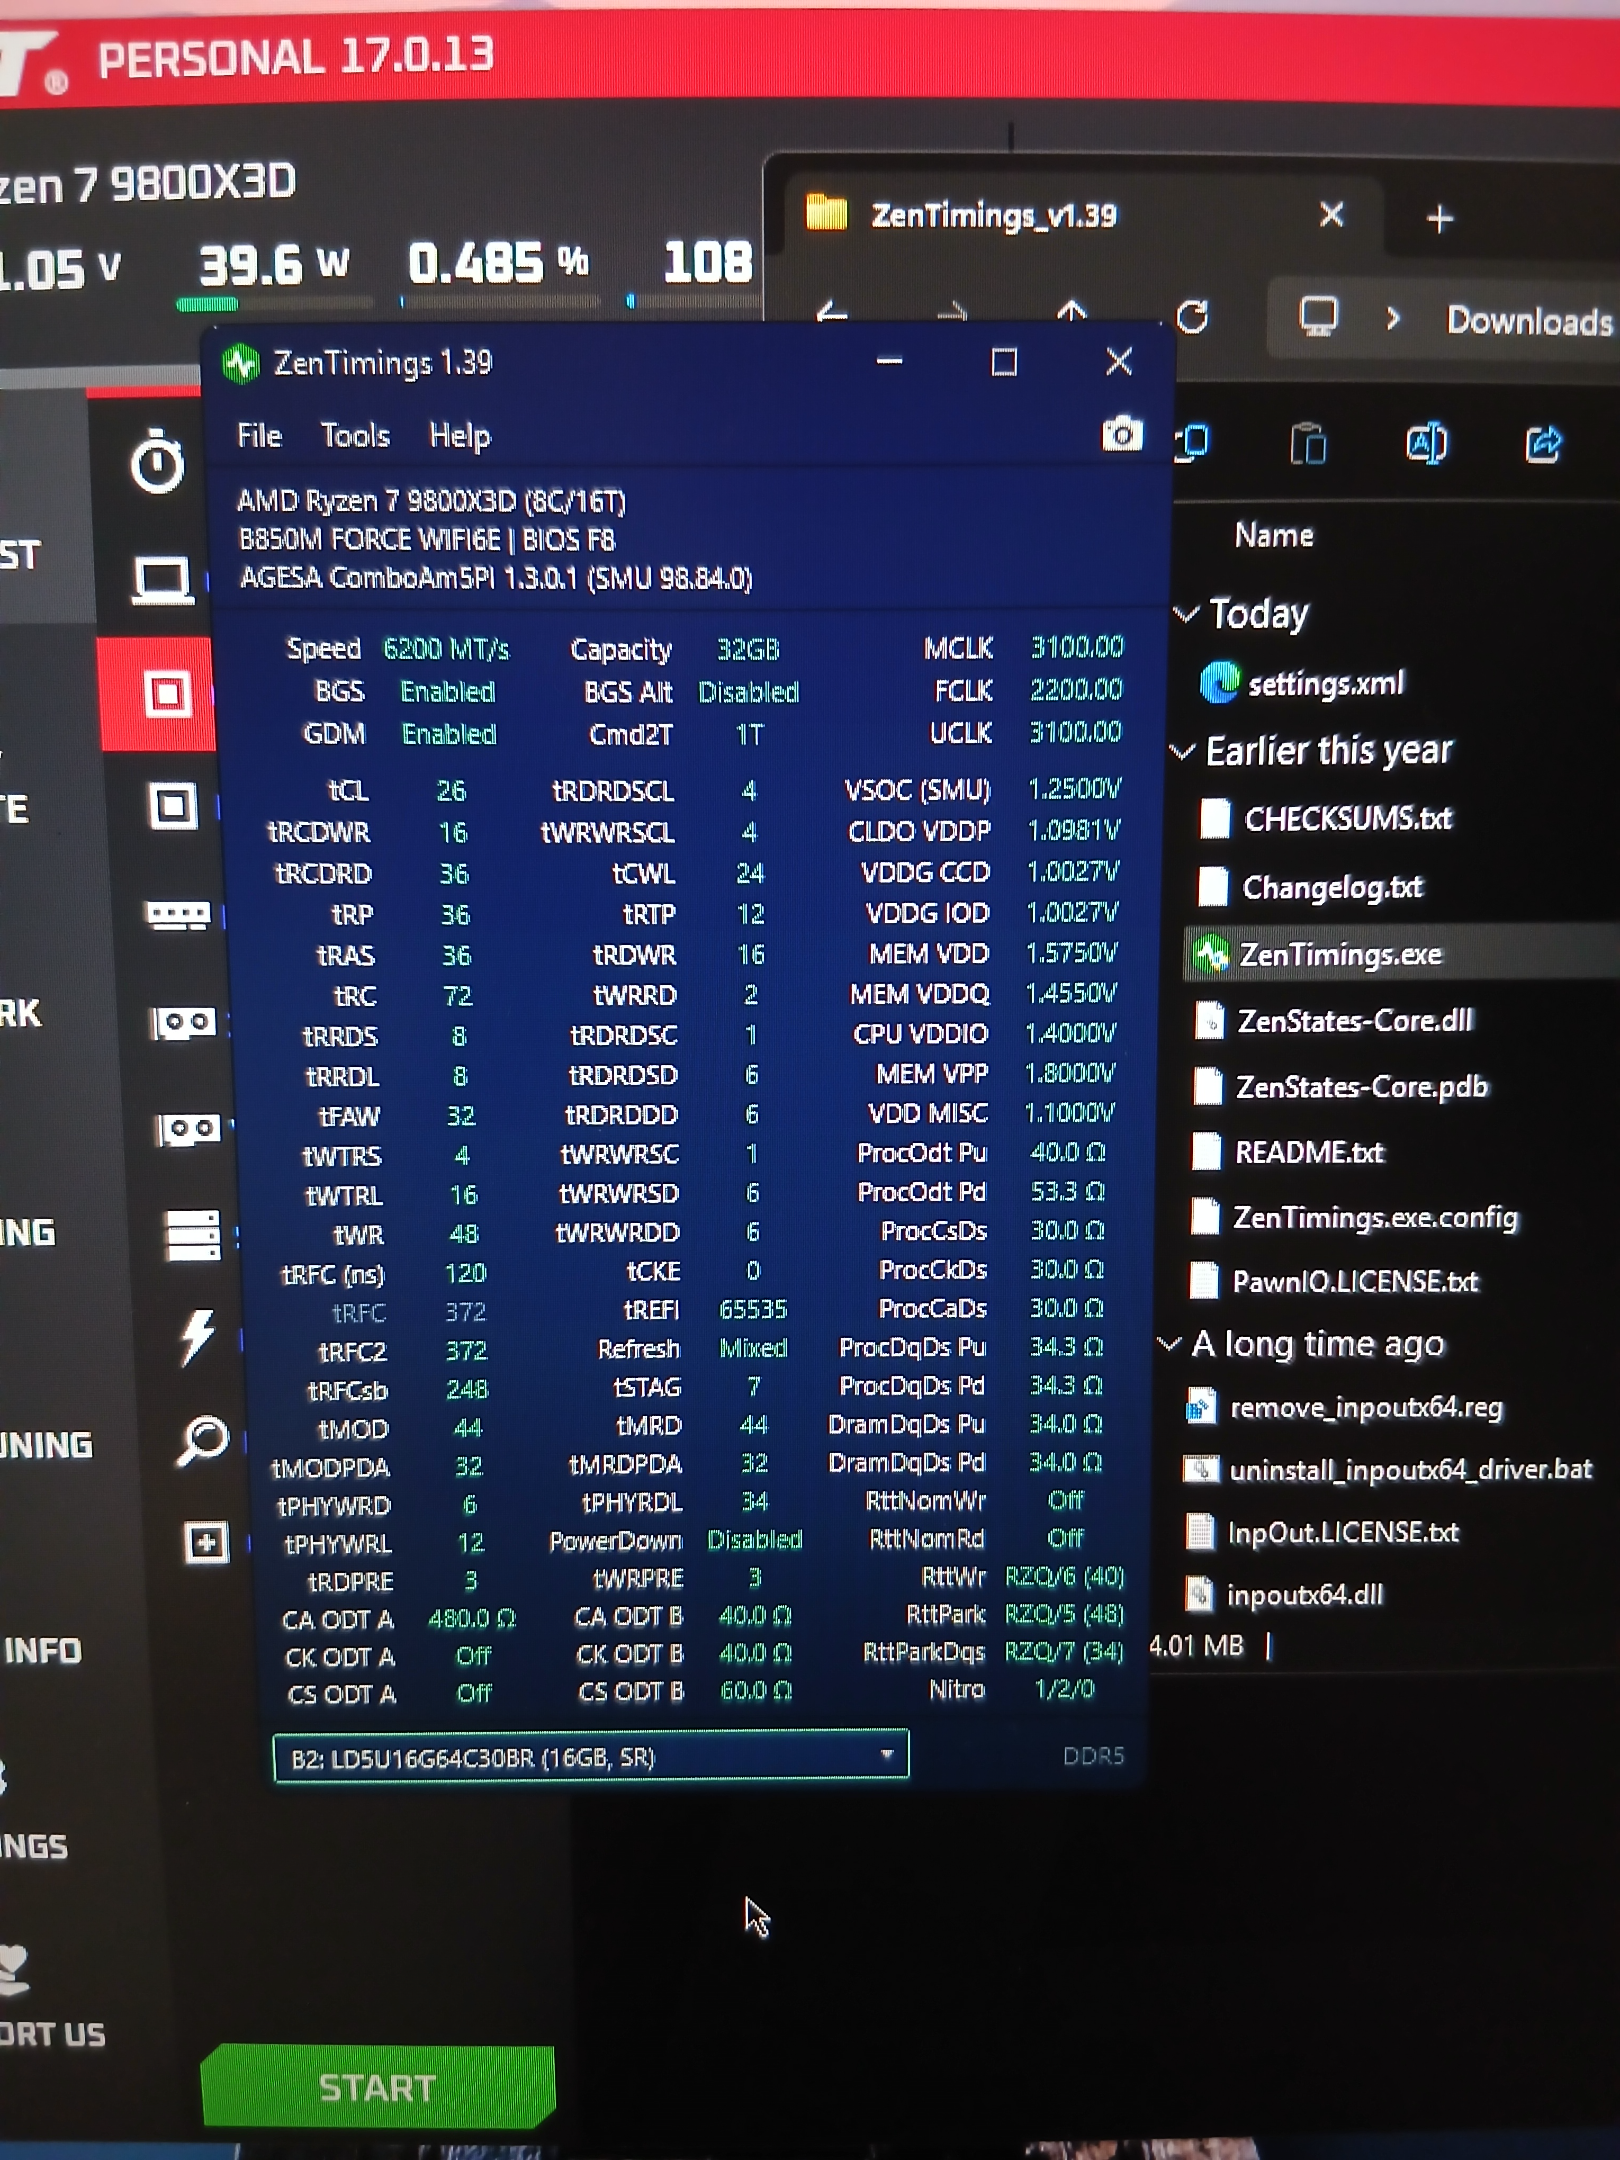
Task: Select the ZenTimings.exe.config file
Action: click(x=1375, y=1217)
